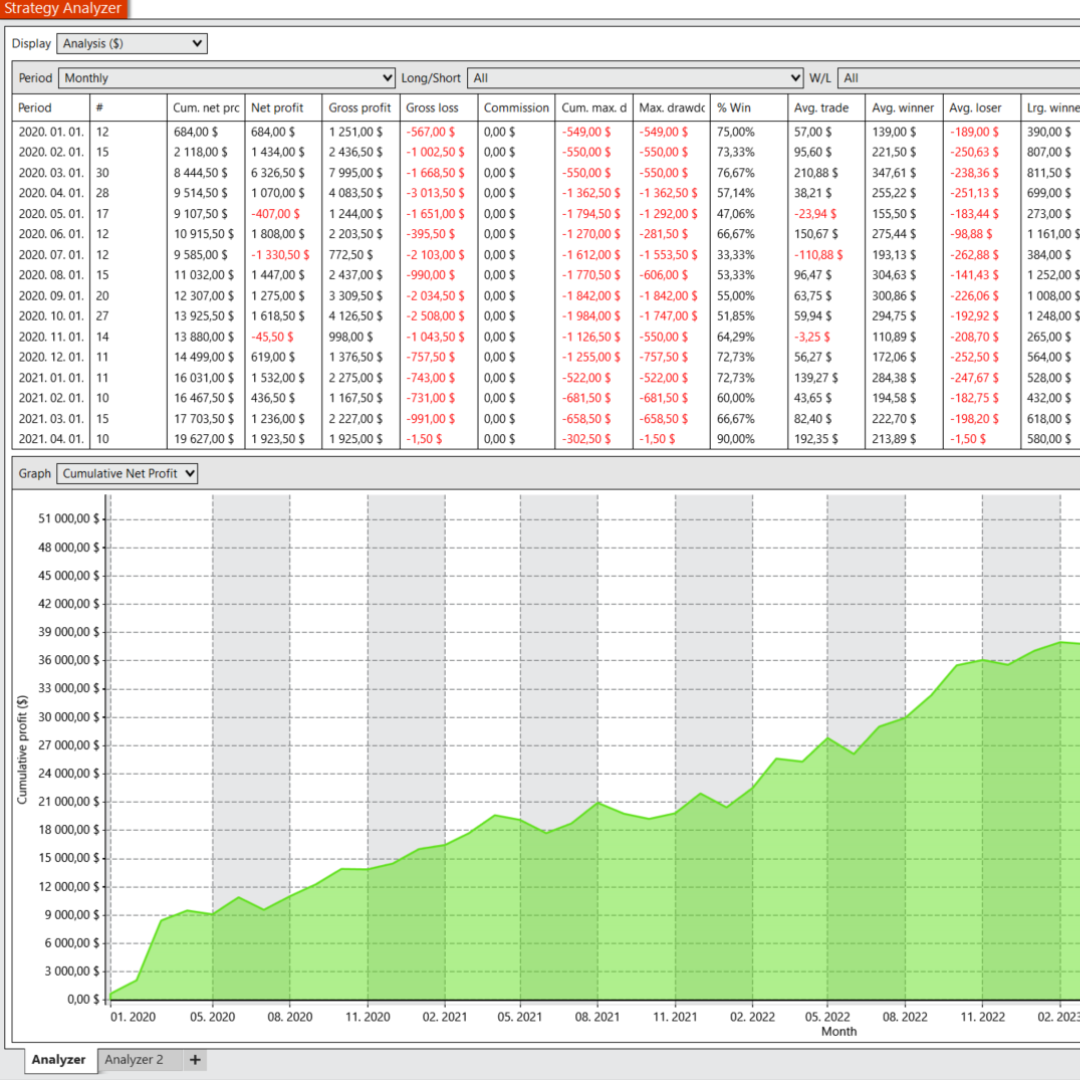Open the Graph selector showing Cumulative Net Profit

(x=130, y=473)
